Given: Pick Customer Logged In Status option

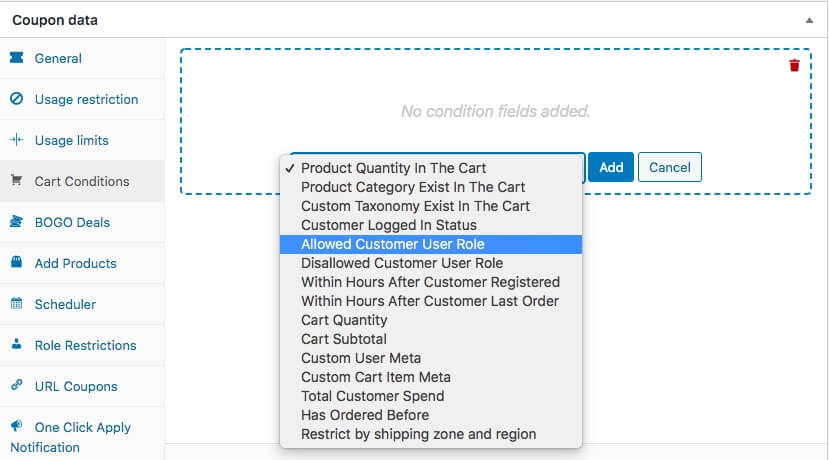Looking at the screenshot, I should [x=431, y=225].
